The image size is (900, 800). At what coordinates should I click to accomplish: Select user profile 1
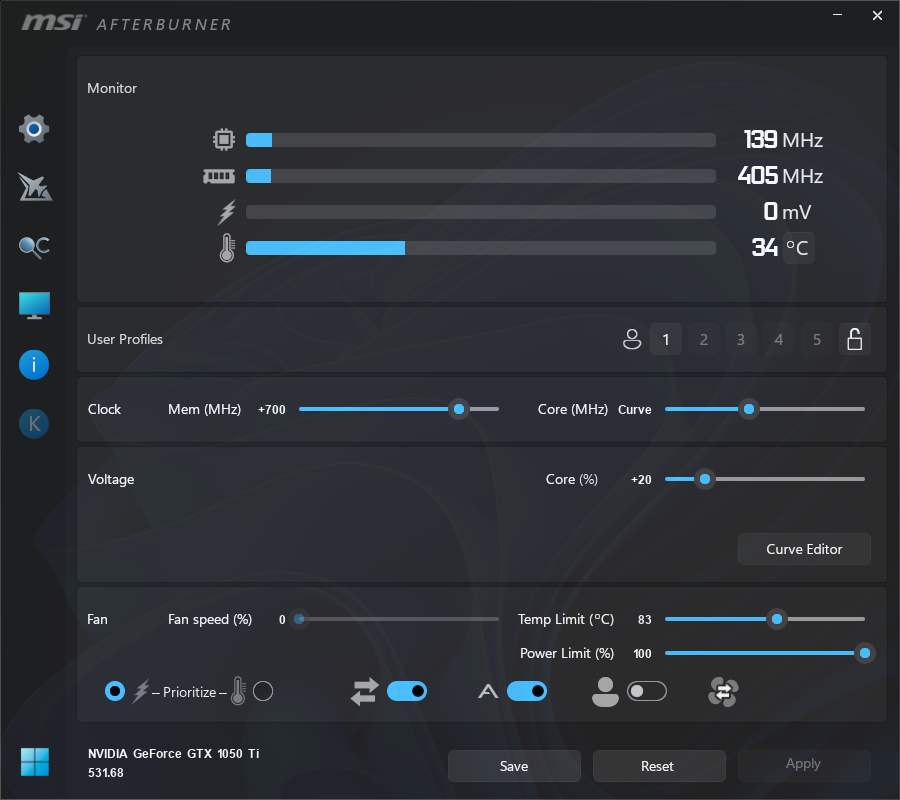666,339
